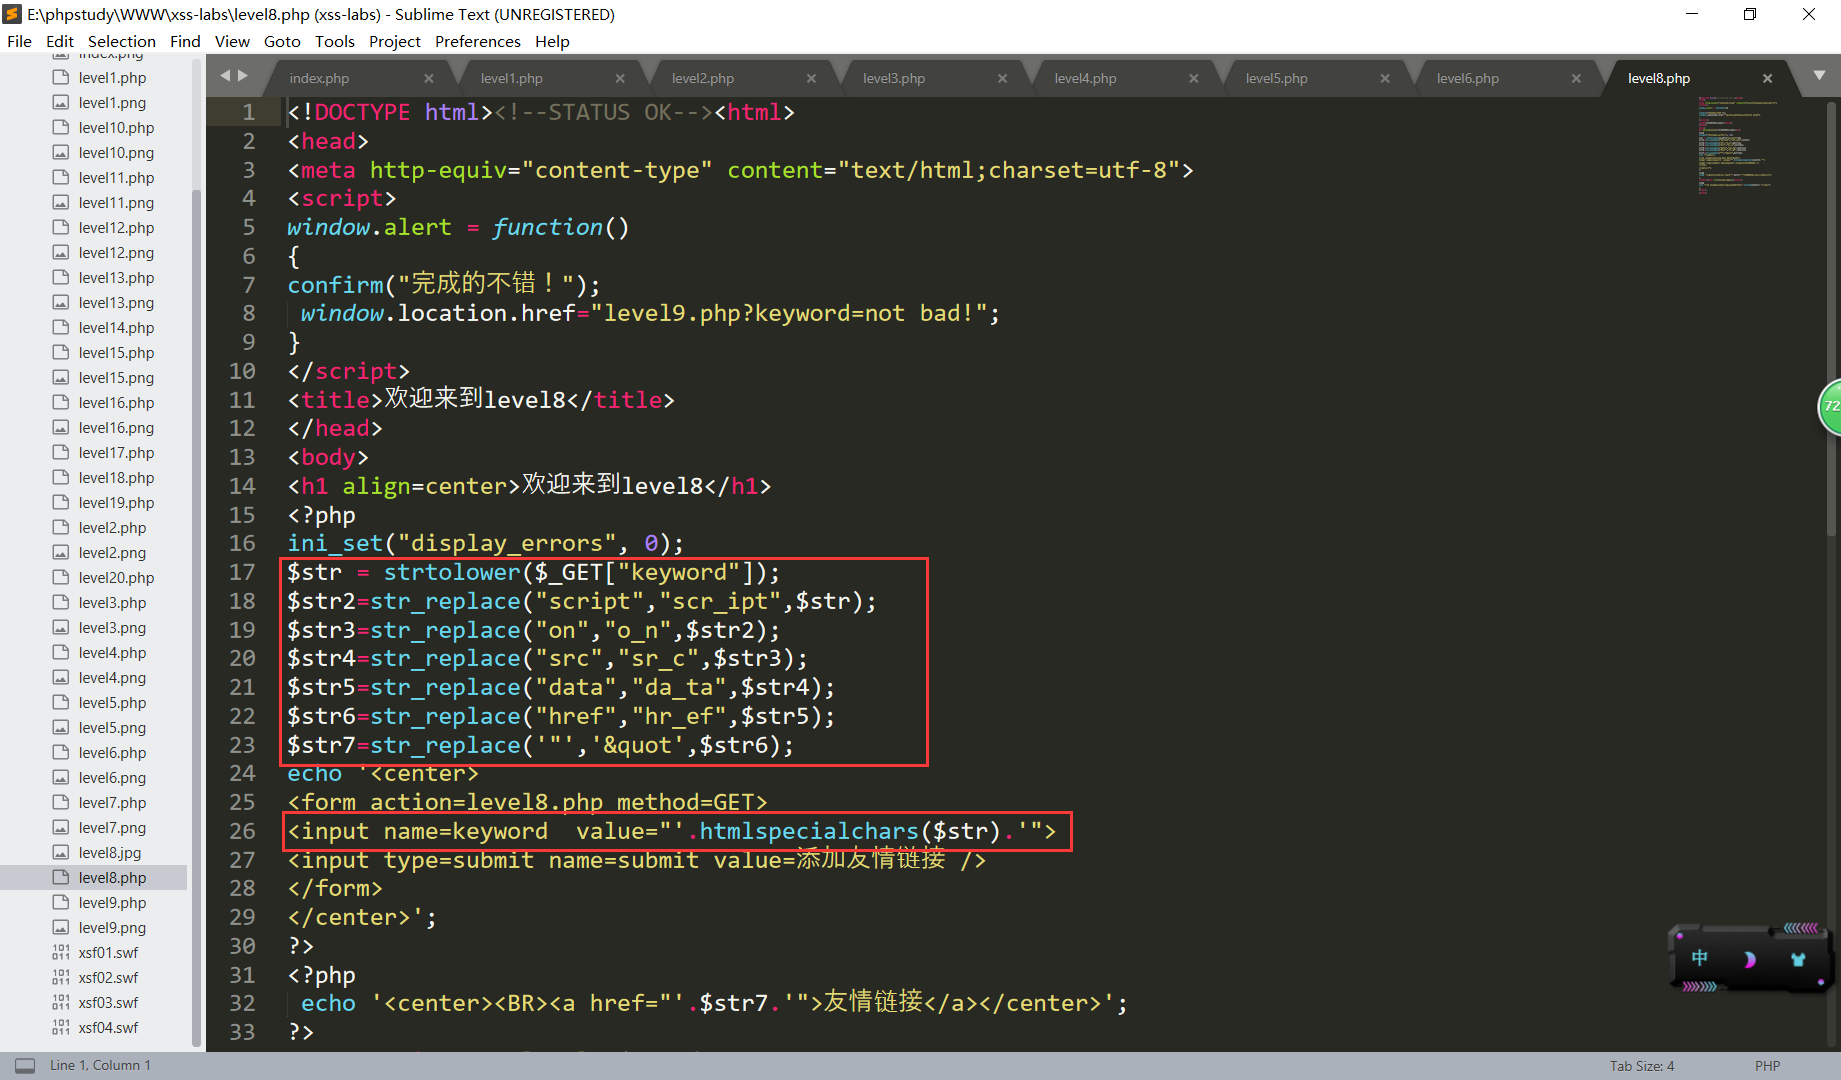Open the Edit menu
The height and width of the screenshot is (1080, 1841).
pyautogui.click(x=60, y=41)
